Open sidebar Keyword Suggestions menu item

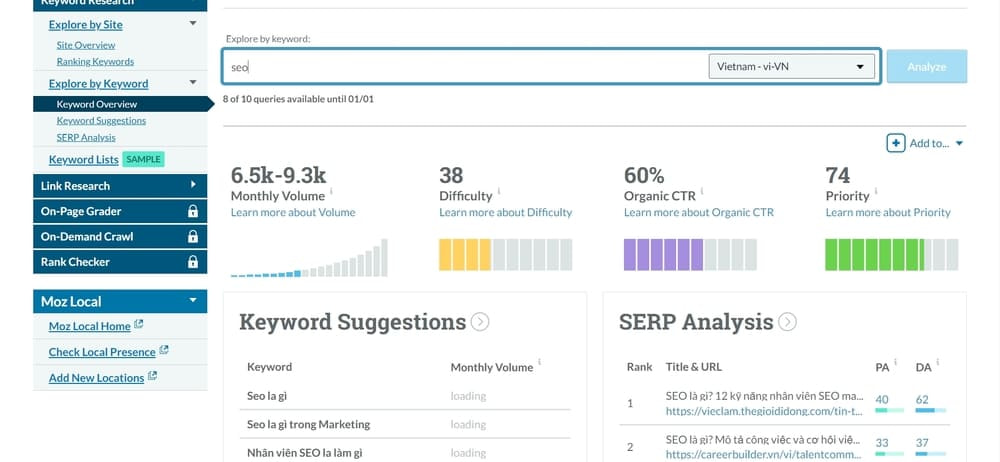tap(101, 121)
